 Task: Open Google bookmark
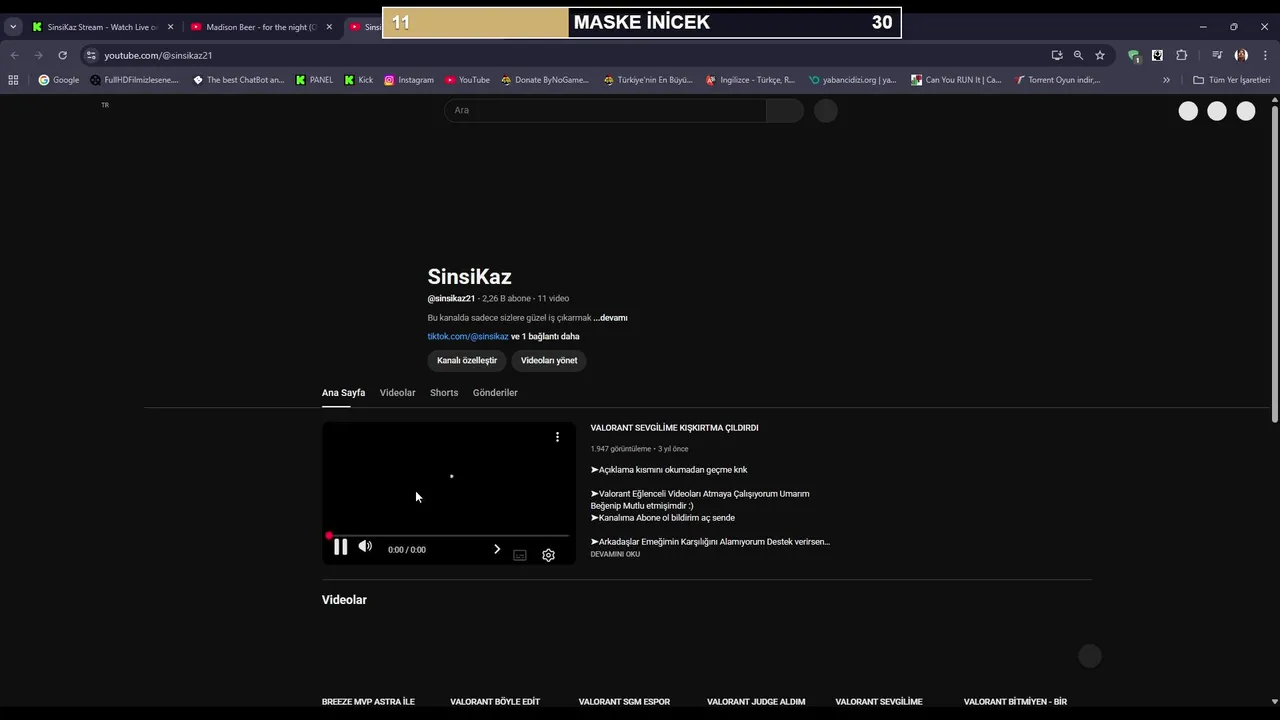point(59,80)
